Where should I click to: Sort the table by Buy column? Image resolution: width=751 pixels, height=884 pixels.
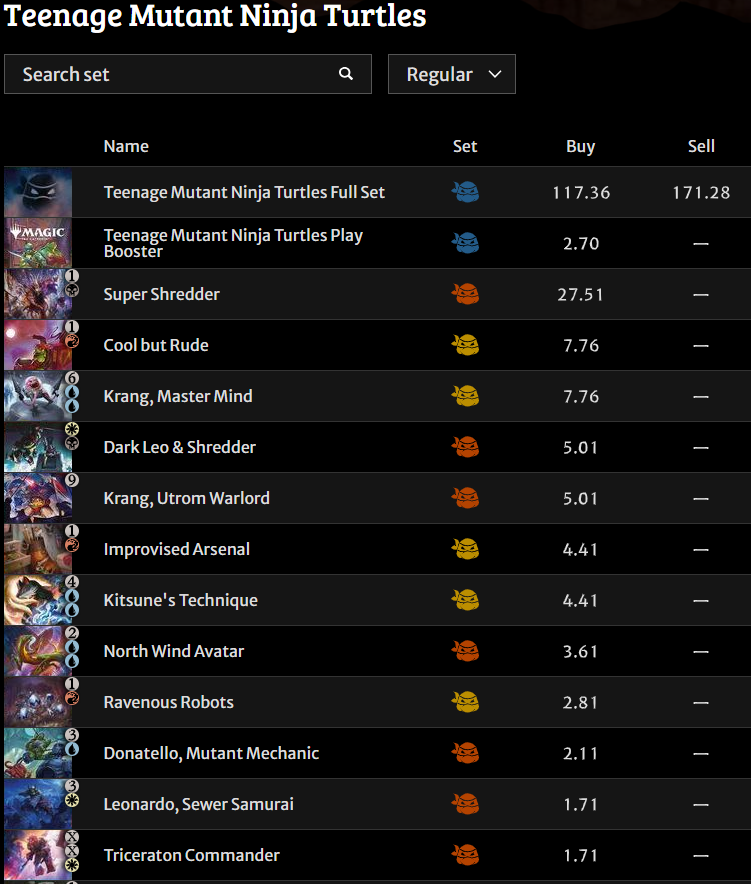(581, 146)
